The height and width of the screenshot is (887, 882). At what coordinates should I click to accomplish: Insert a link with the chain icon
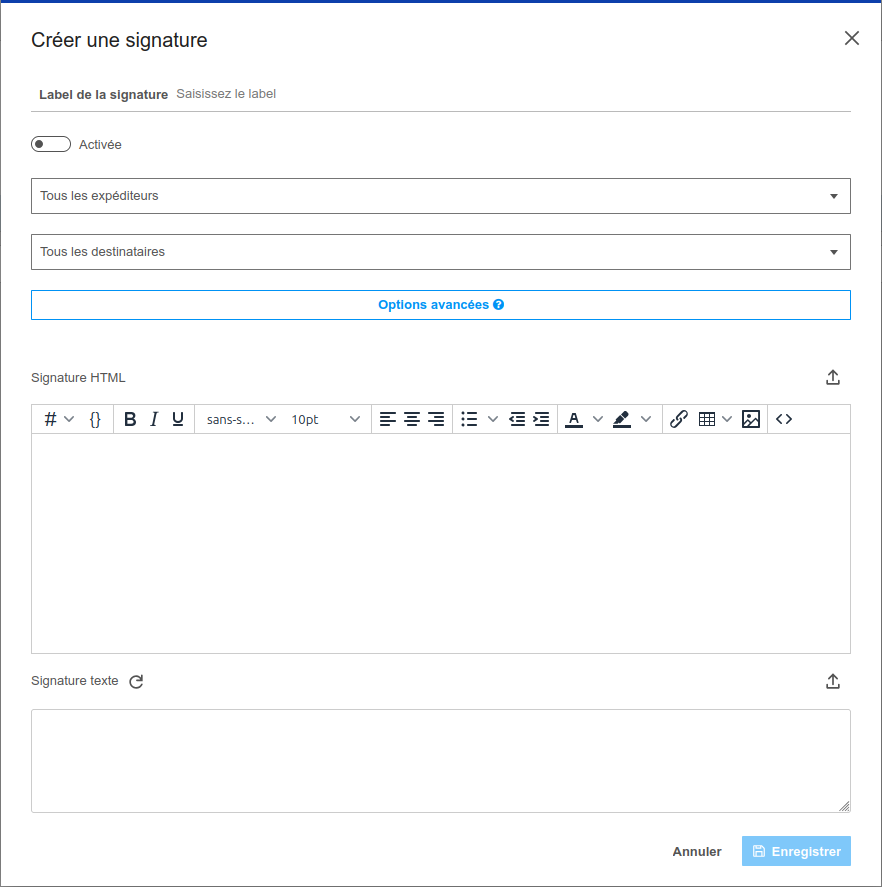(x=679, y=420)
